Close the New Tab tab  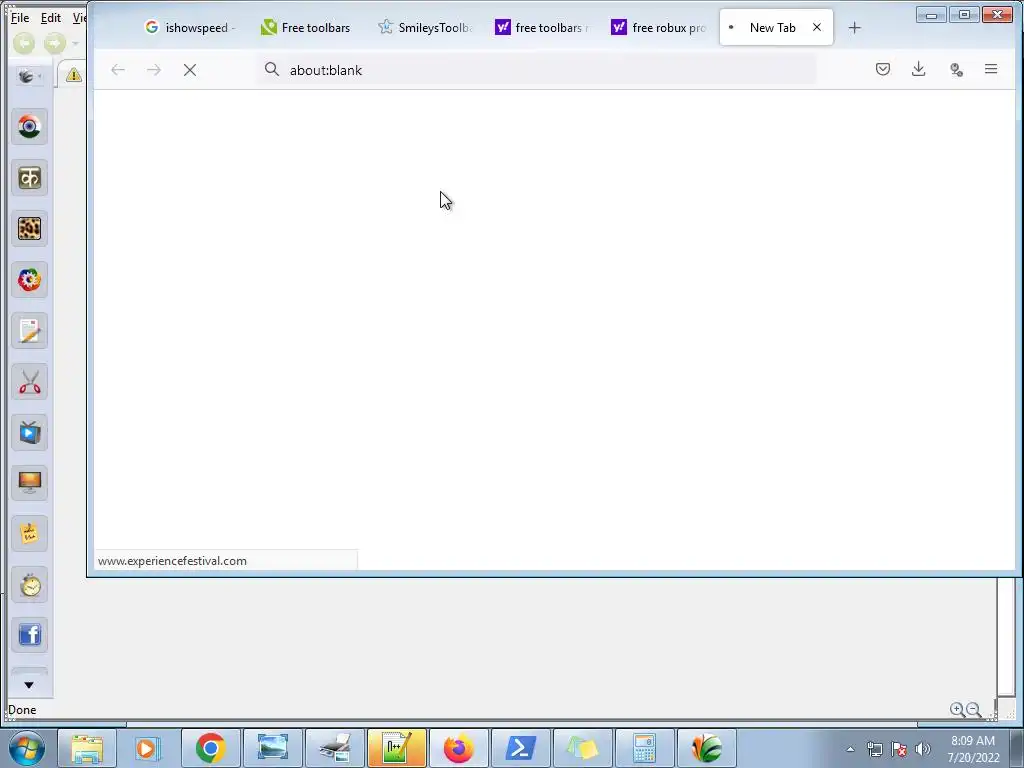coord(816,27)
